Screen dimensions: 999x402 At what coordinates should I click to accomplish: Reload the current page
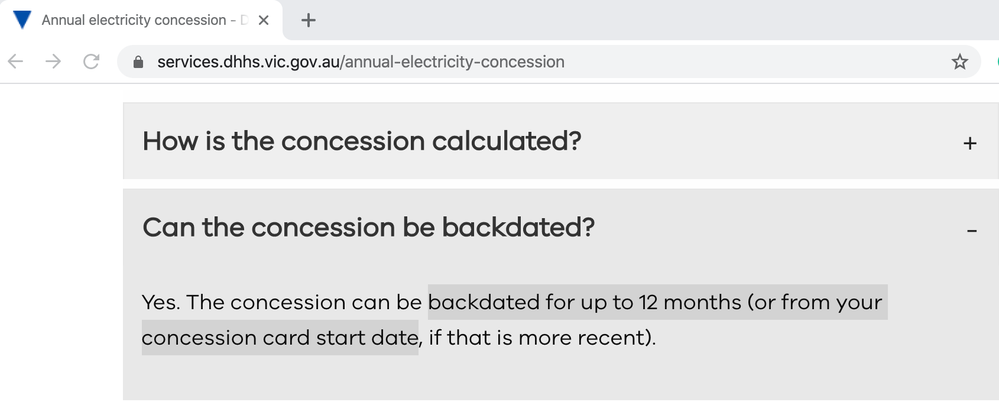click(91, 62)
